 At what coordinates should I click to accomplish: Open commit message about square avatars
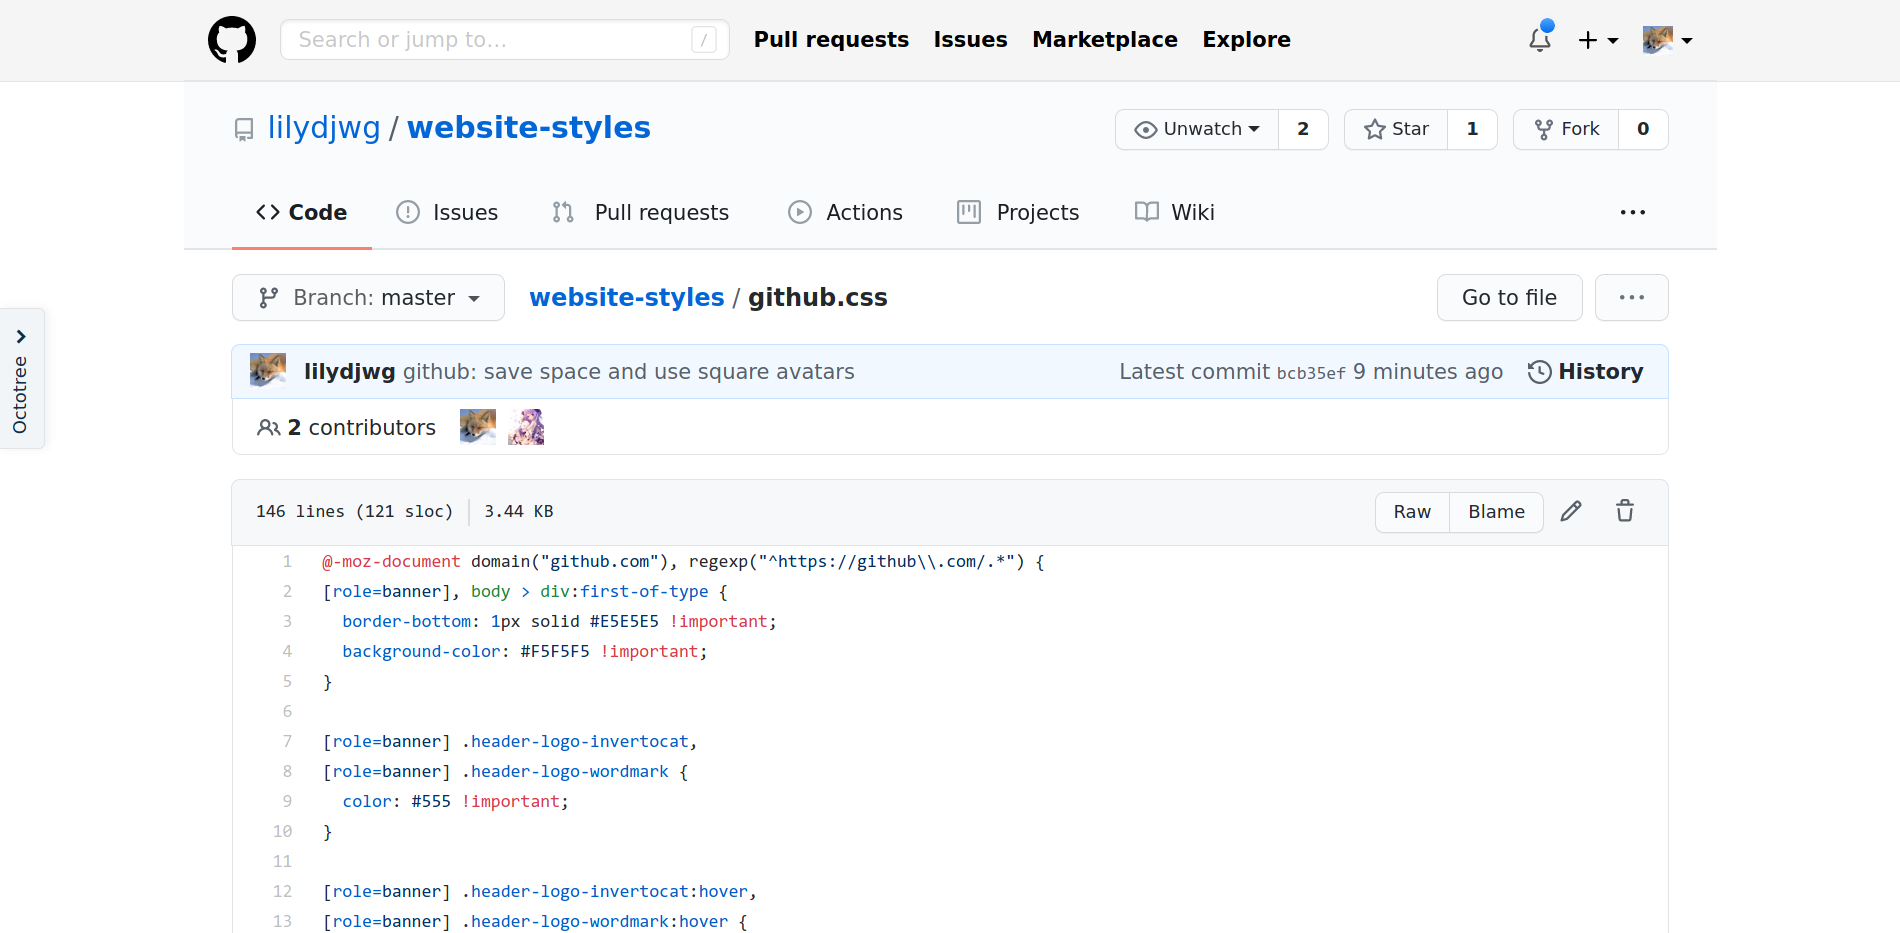point(629,371)
